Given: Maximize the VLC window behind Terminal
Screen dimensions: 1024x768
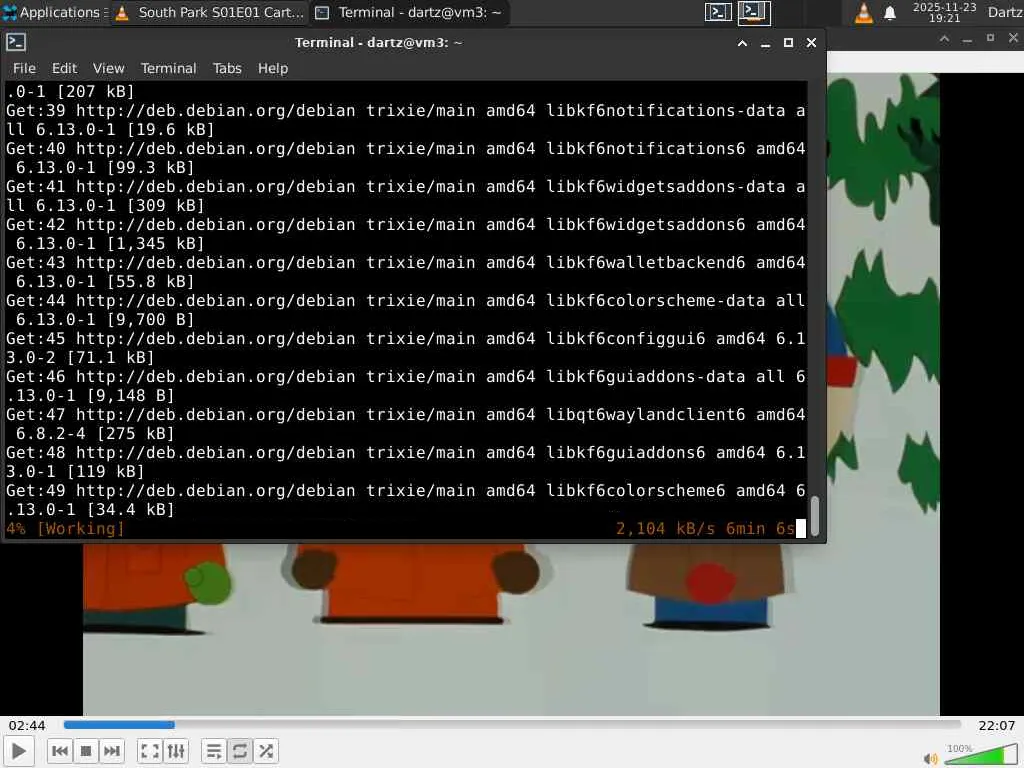Looking at the screenshot, I should click(990, 39).
